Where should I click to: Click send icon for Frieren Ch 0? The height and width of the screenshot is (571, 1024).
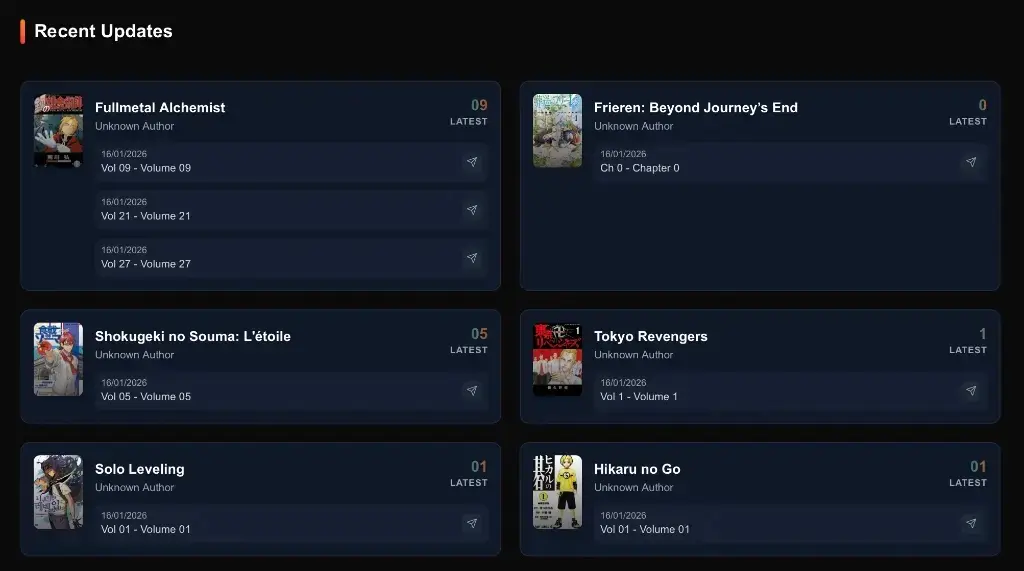971,161
